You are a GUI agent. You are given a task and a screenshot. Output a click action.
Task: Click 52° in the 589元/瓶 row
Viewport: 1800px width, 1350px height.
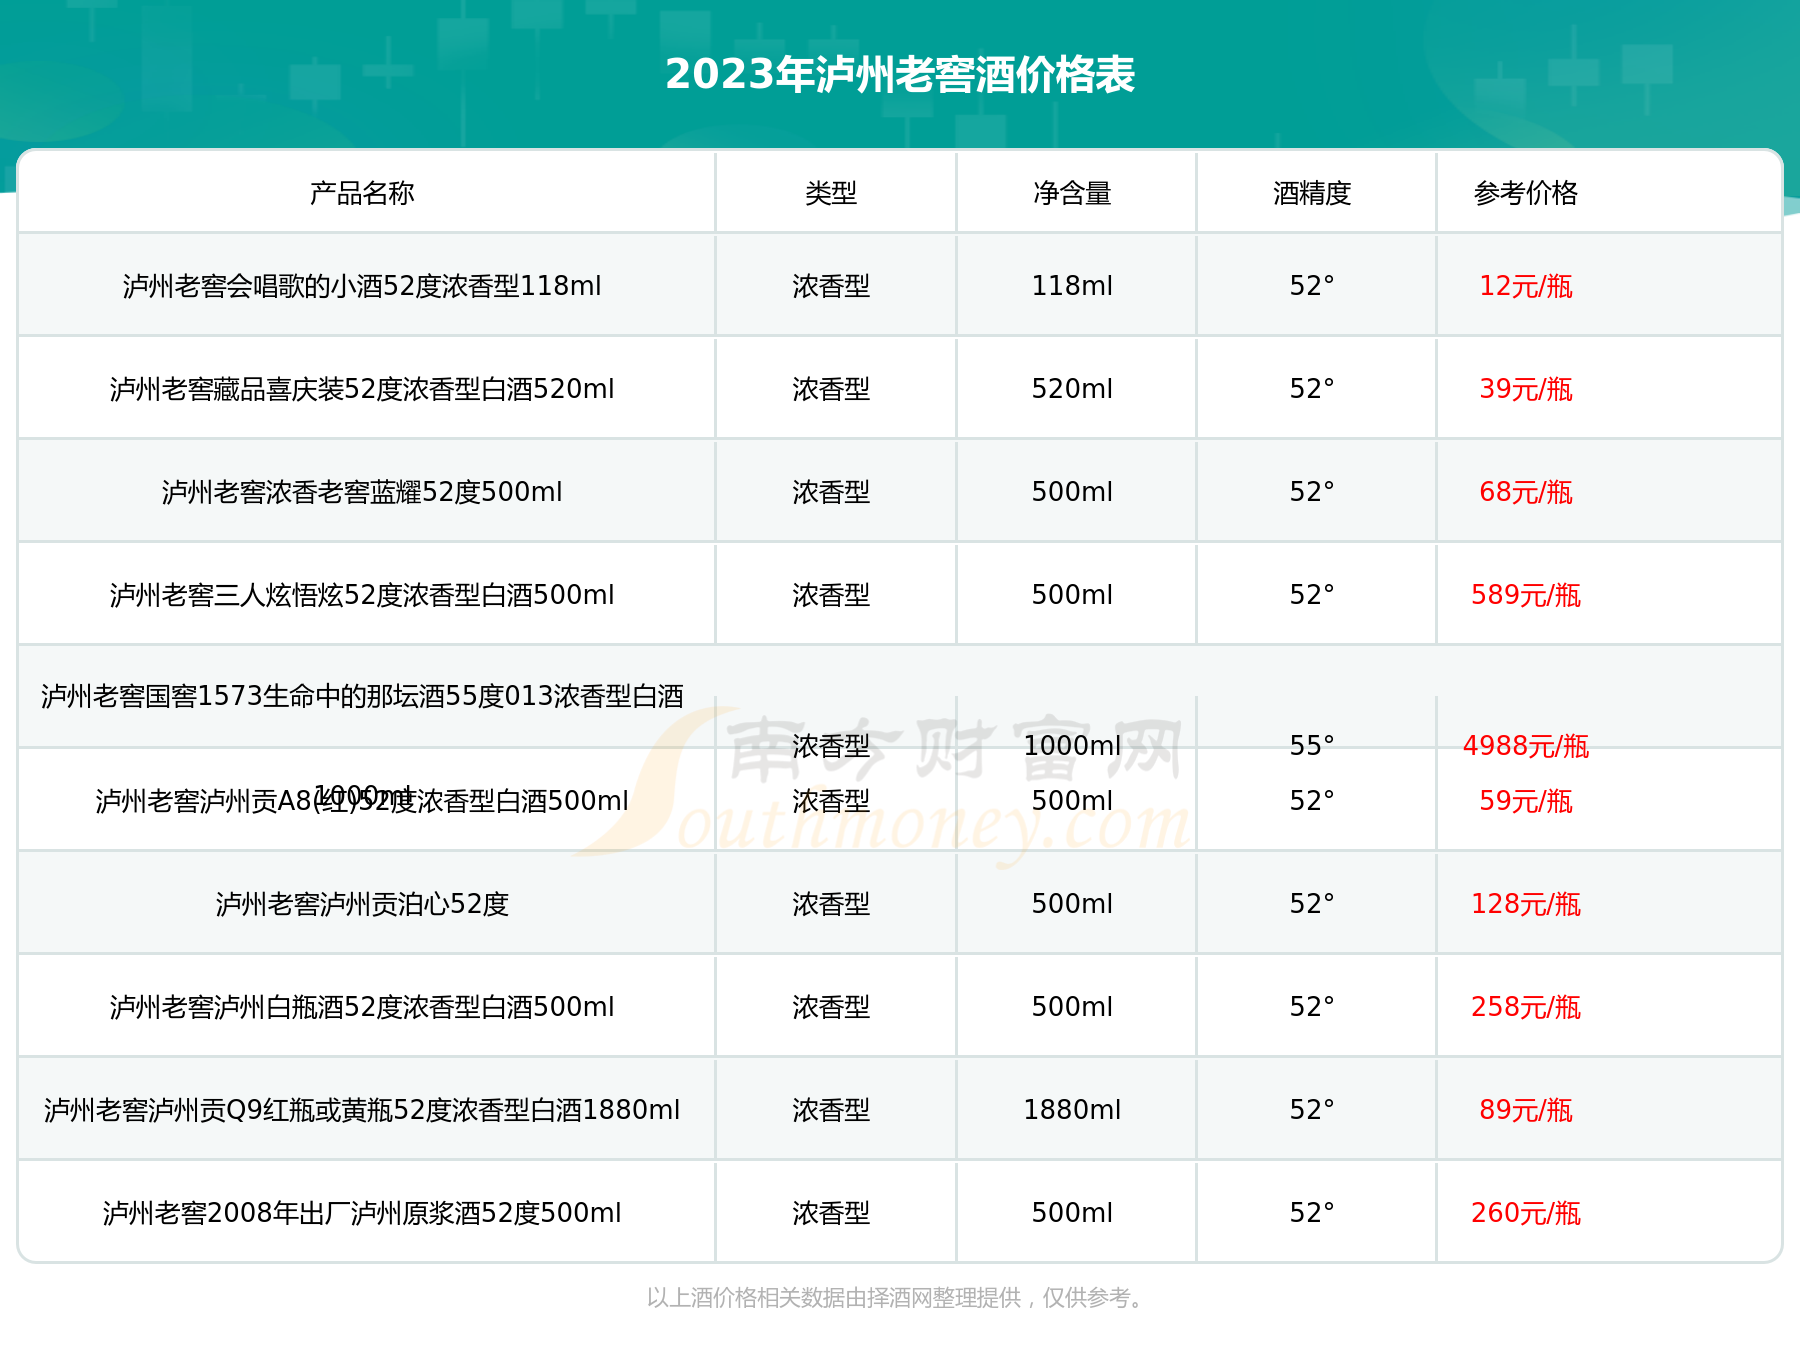pos(1312,595)
